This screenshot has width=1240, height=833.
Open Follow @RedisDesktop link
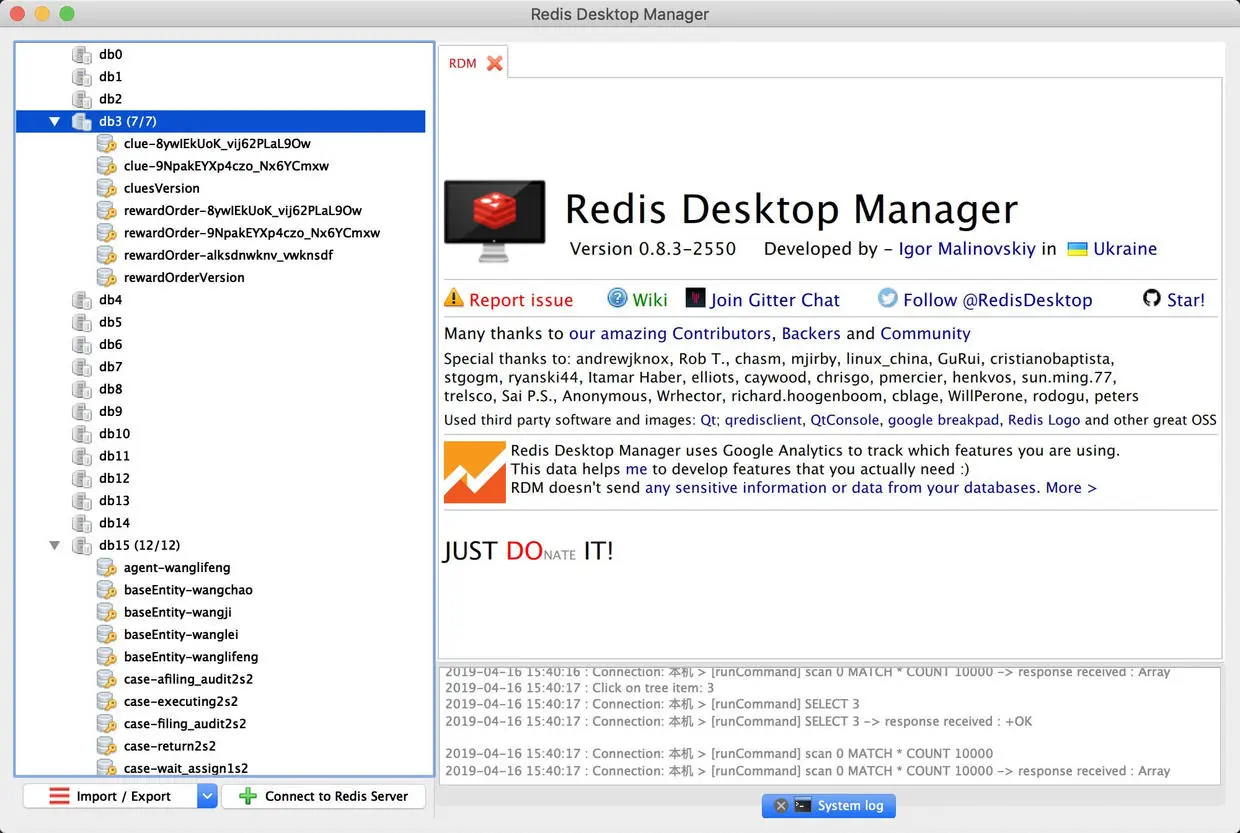click(997, 300)
